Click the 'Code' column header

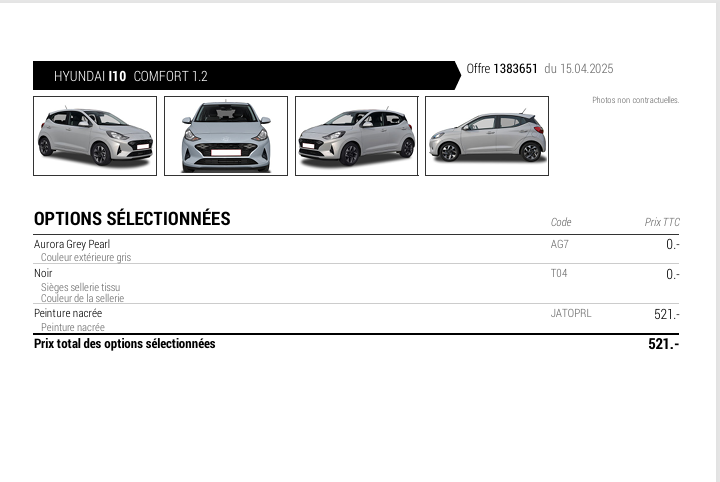(x=561, y=222)
